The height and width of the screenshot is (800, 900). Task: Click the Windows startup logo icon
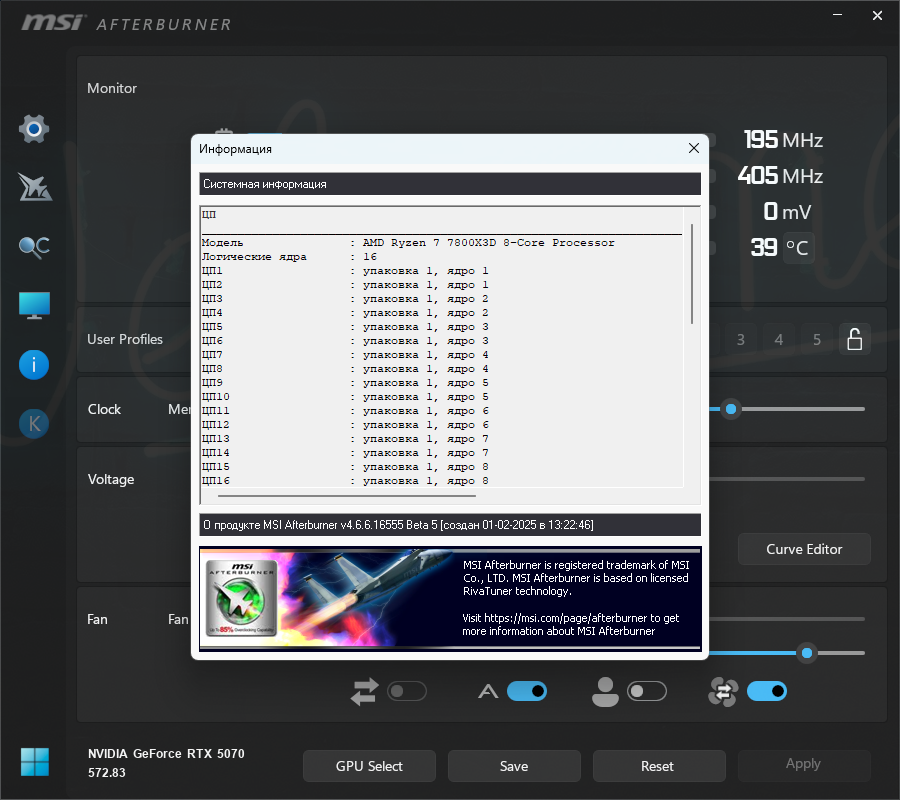[x=35, y=762]
